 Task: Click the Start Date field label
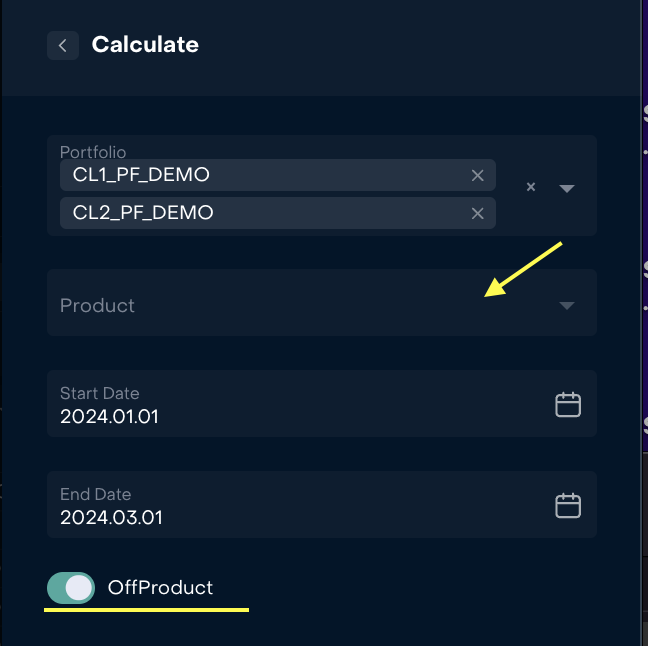(x=99, y=393)
